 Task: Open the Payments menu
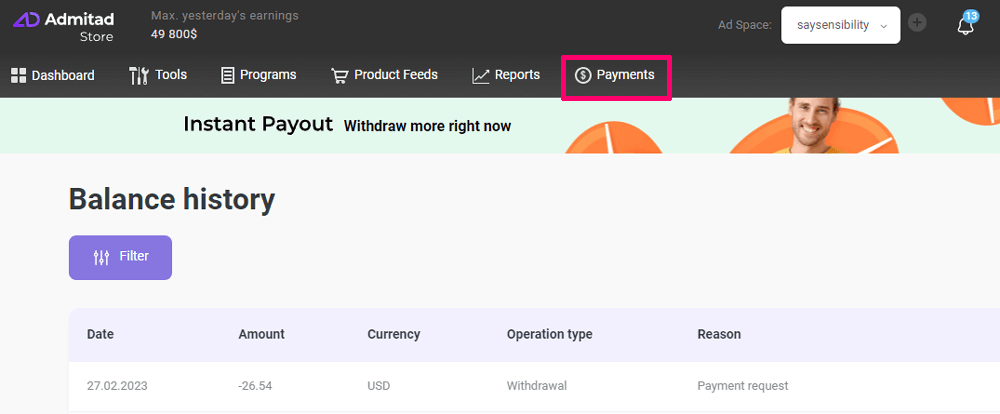click(x=615, y=75)
